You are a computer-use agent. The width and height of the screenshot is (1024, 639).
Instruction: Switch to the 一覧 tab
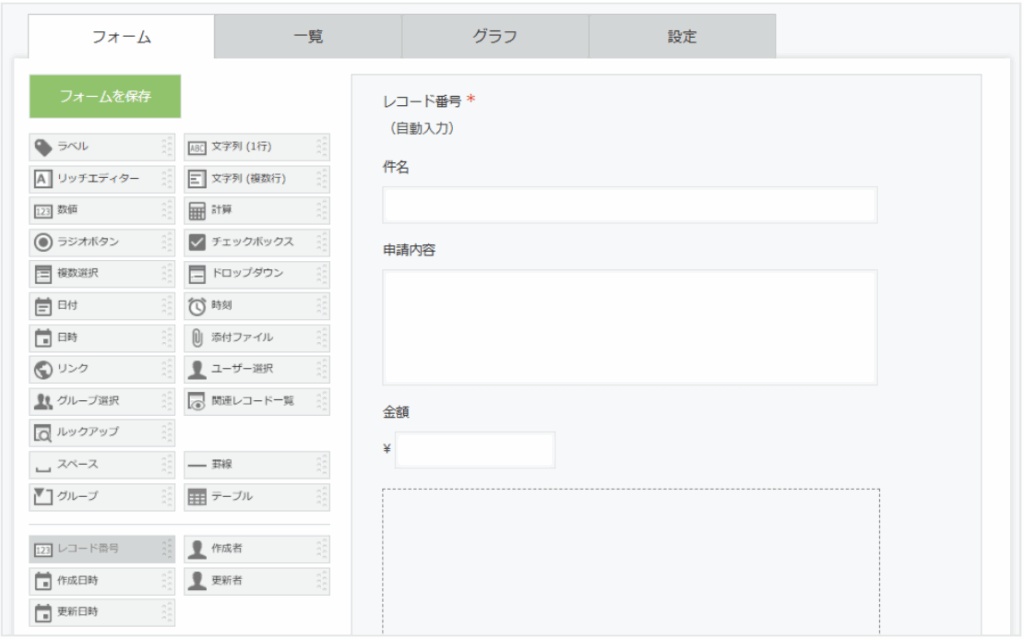coord(308,37)
